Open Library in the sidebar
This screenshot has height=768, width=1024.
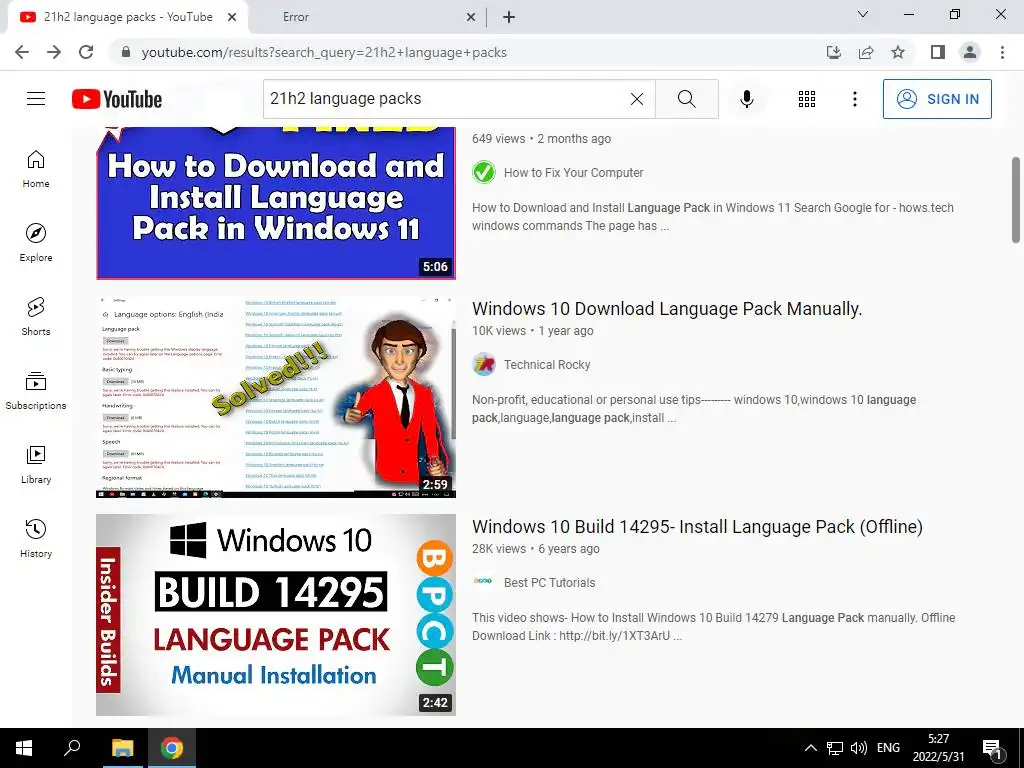click(36, 464)
